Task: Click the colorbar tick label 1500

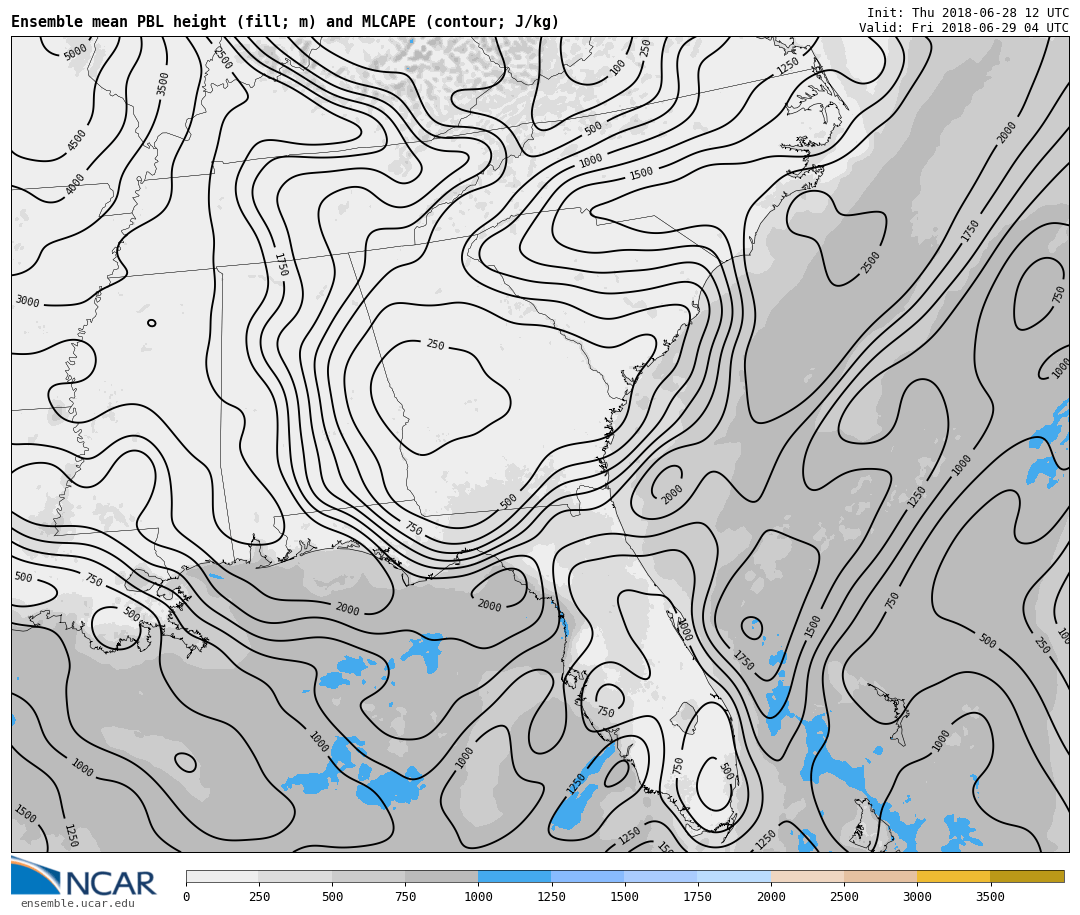Action: 624,896
